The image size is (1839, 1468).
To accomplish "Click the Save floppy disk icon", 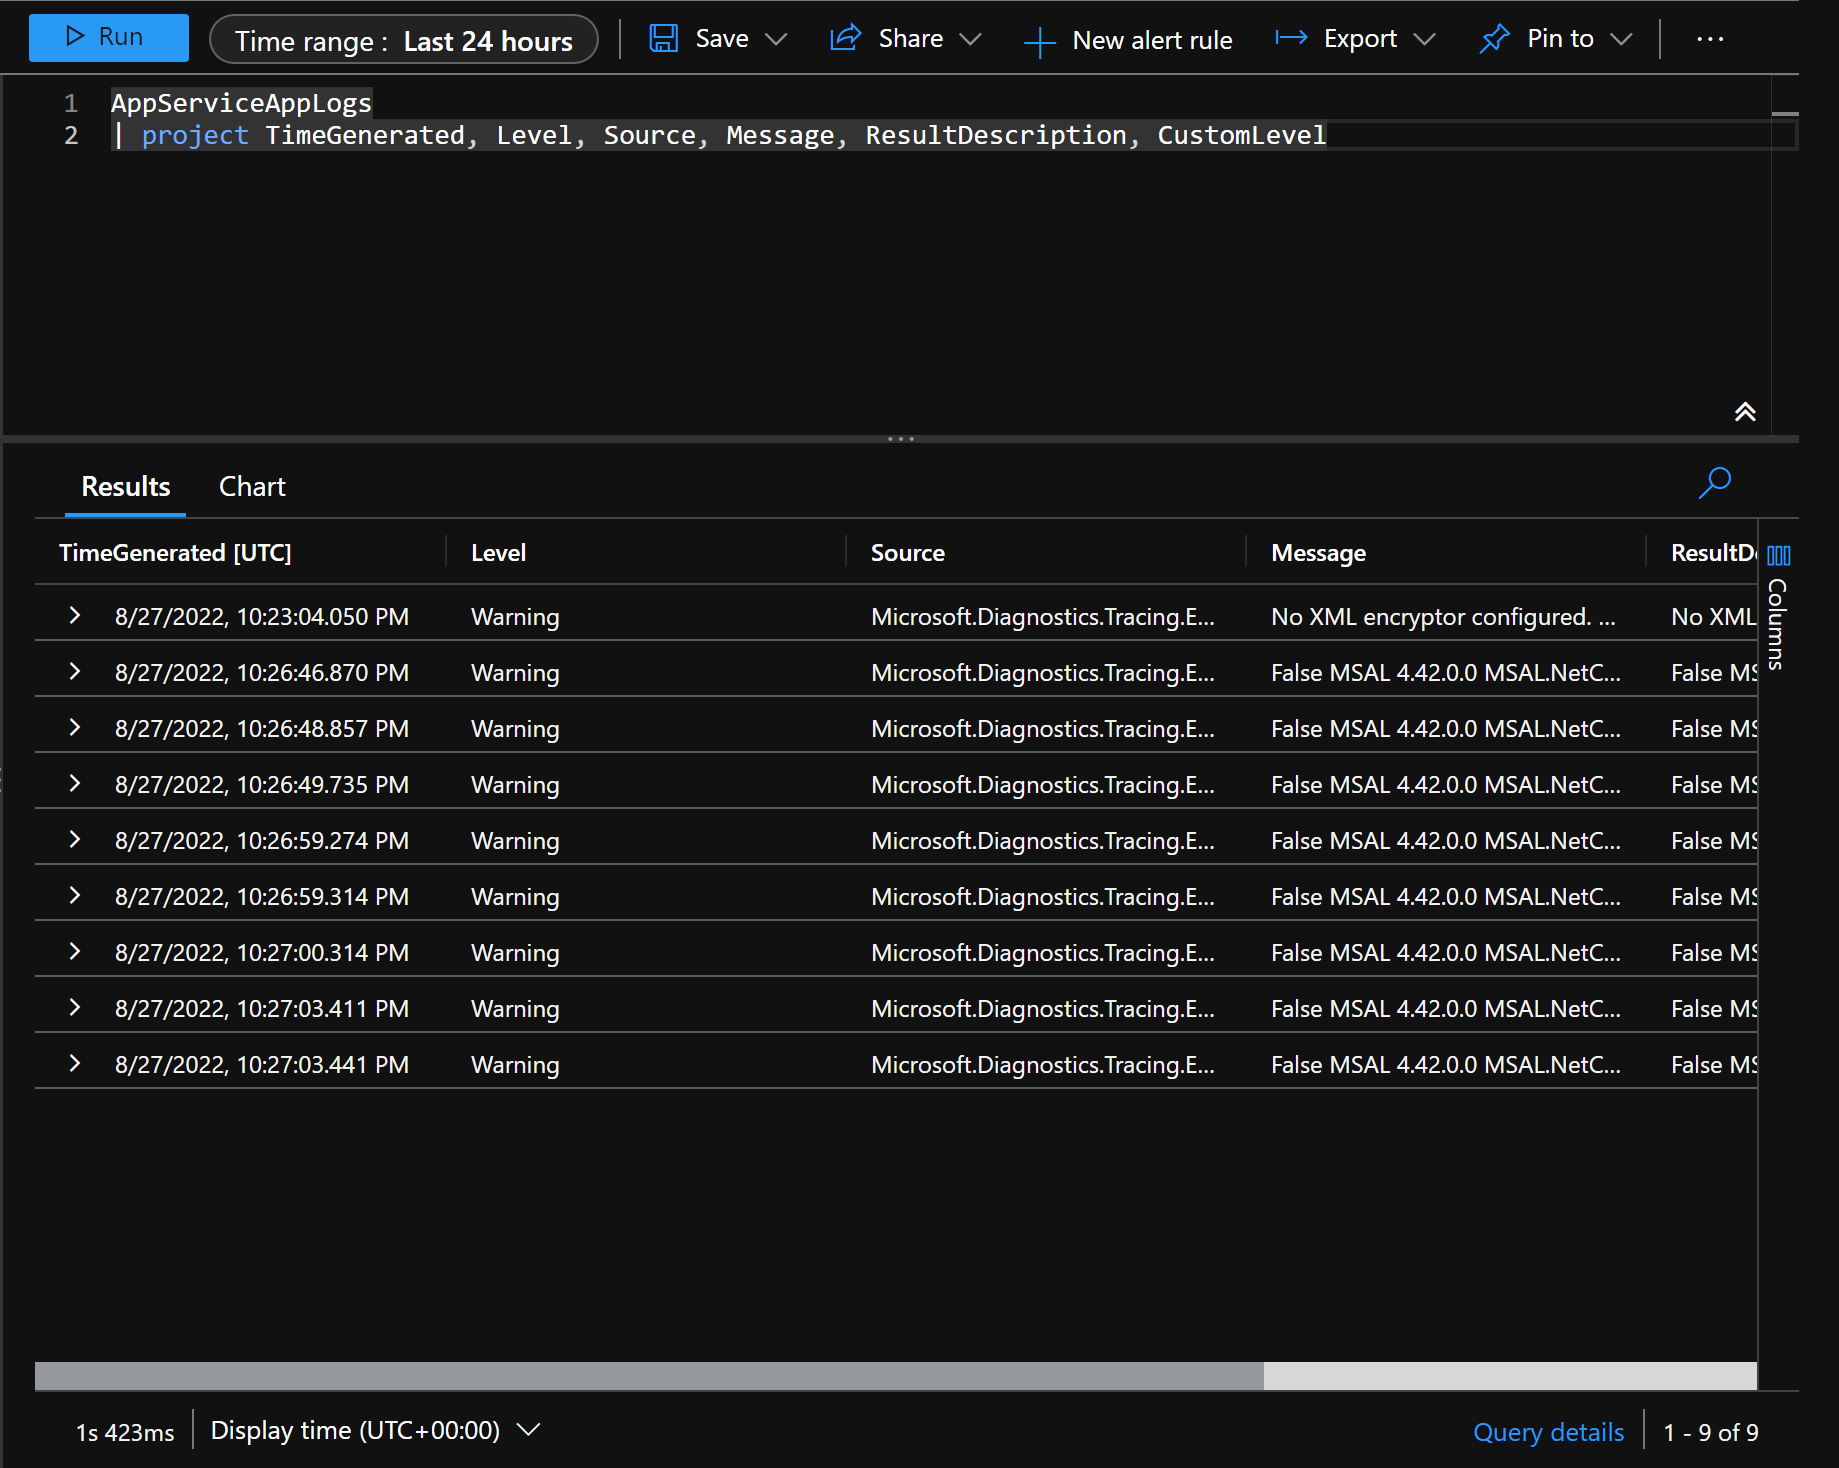I will pyautogui.click(x=663, y=38).
